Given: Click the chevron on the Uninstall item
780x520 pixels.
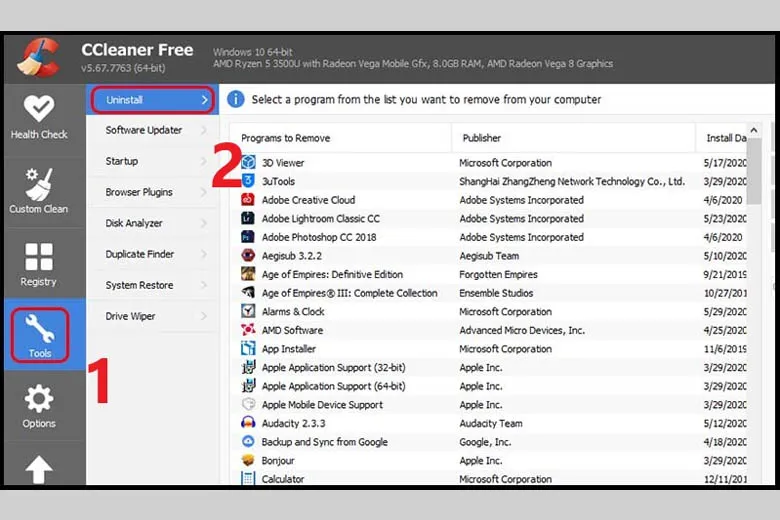Looking at the screenshot, I should [x=204, y=100].
